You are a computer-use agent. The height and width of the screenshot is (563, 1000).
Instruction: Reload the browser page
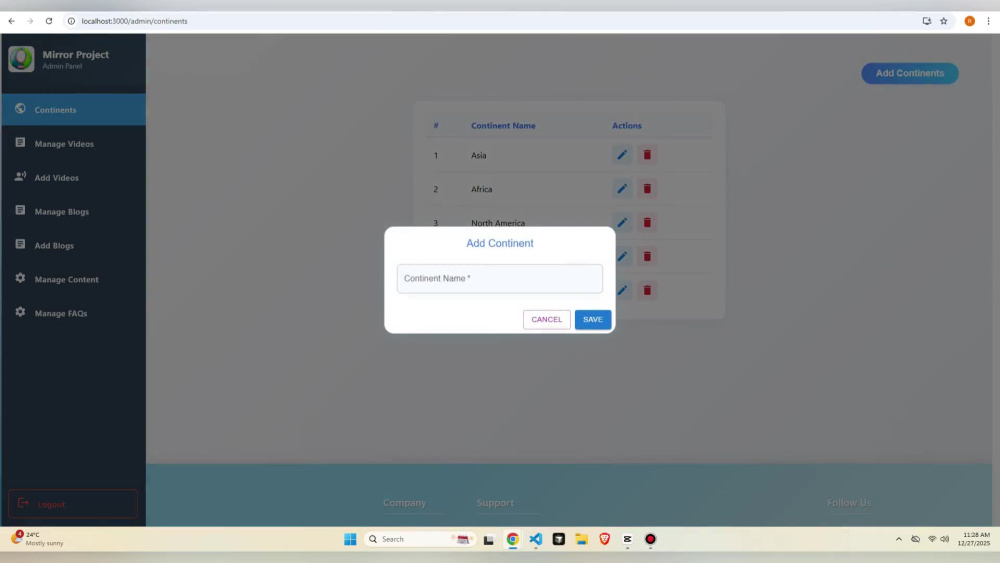pos(48,21)
